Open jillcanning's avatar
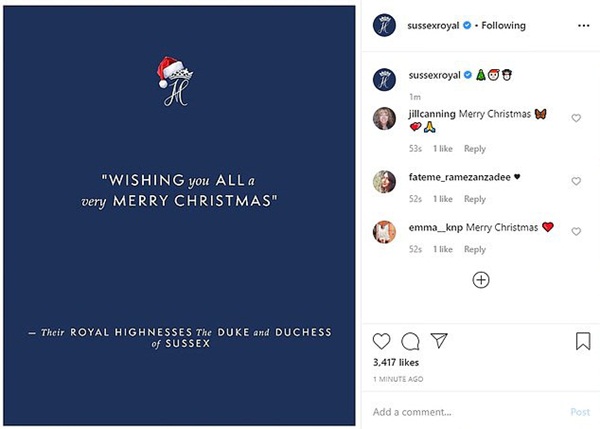Image resolution: width=600 pixels, height=429 pixels. [384, 118]
